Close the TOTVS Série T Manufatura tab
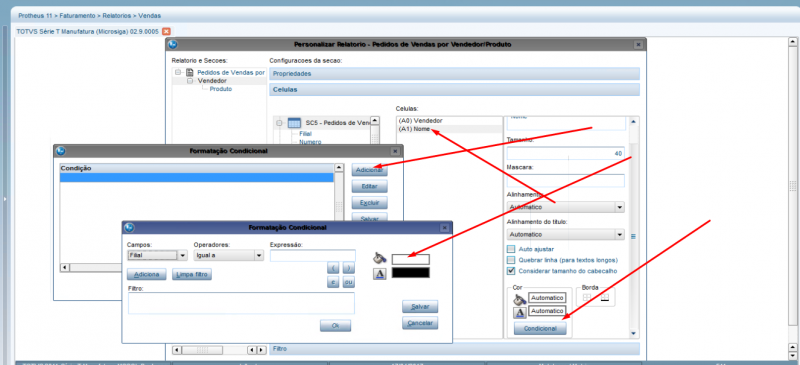800x365 pixels. (x=166, y=31)
